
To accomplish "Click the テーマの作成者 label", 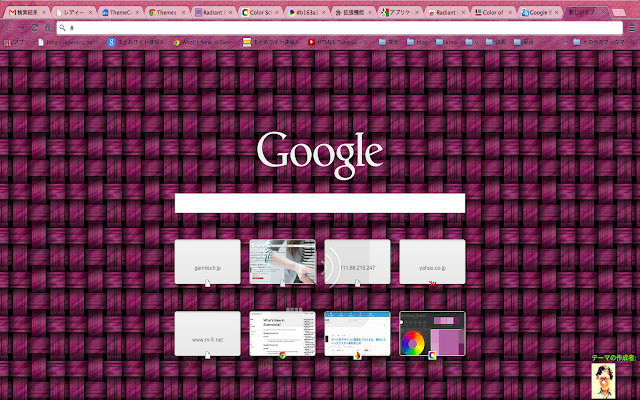I will pyautogui.click(x=614, y=358).
